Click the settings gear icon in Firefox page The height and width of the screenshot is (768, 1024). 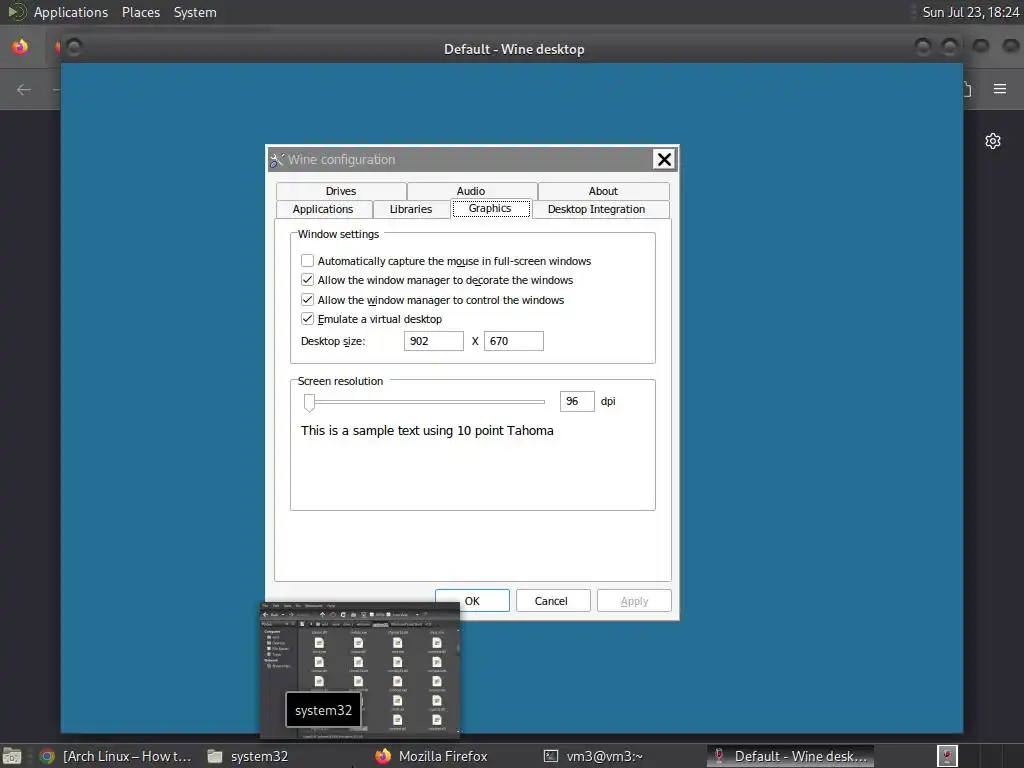(993, 141)
